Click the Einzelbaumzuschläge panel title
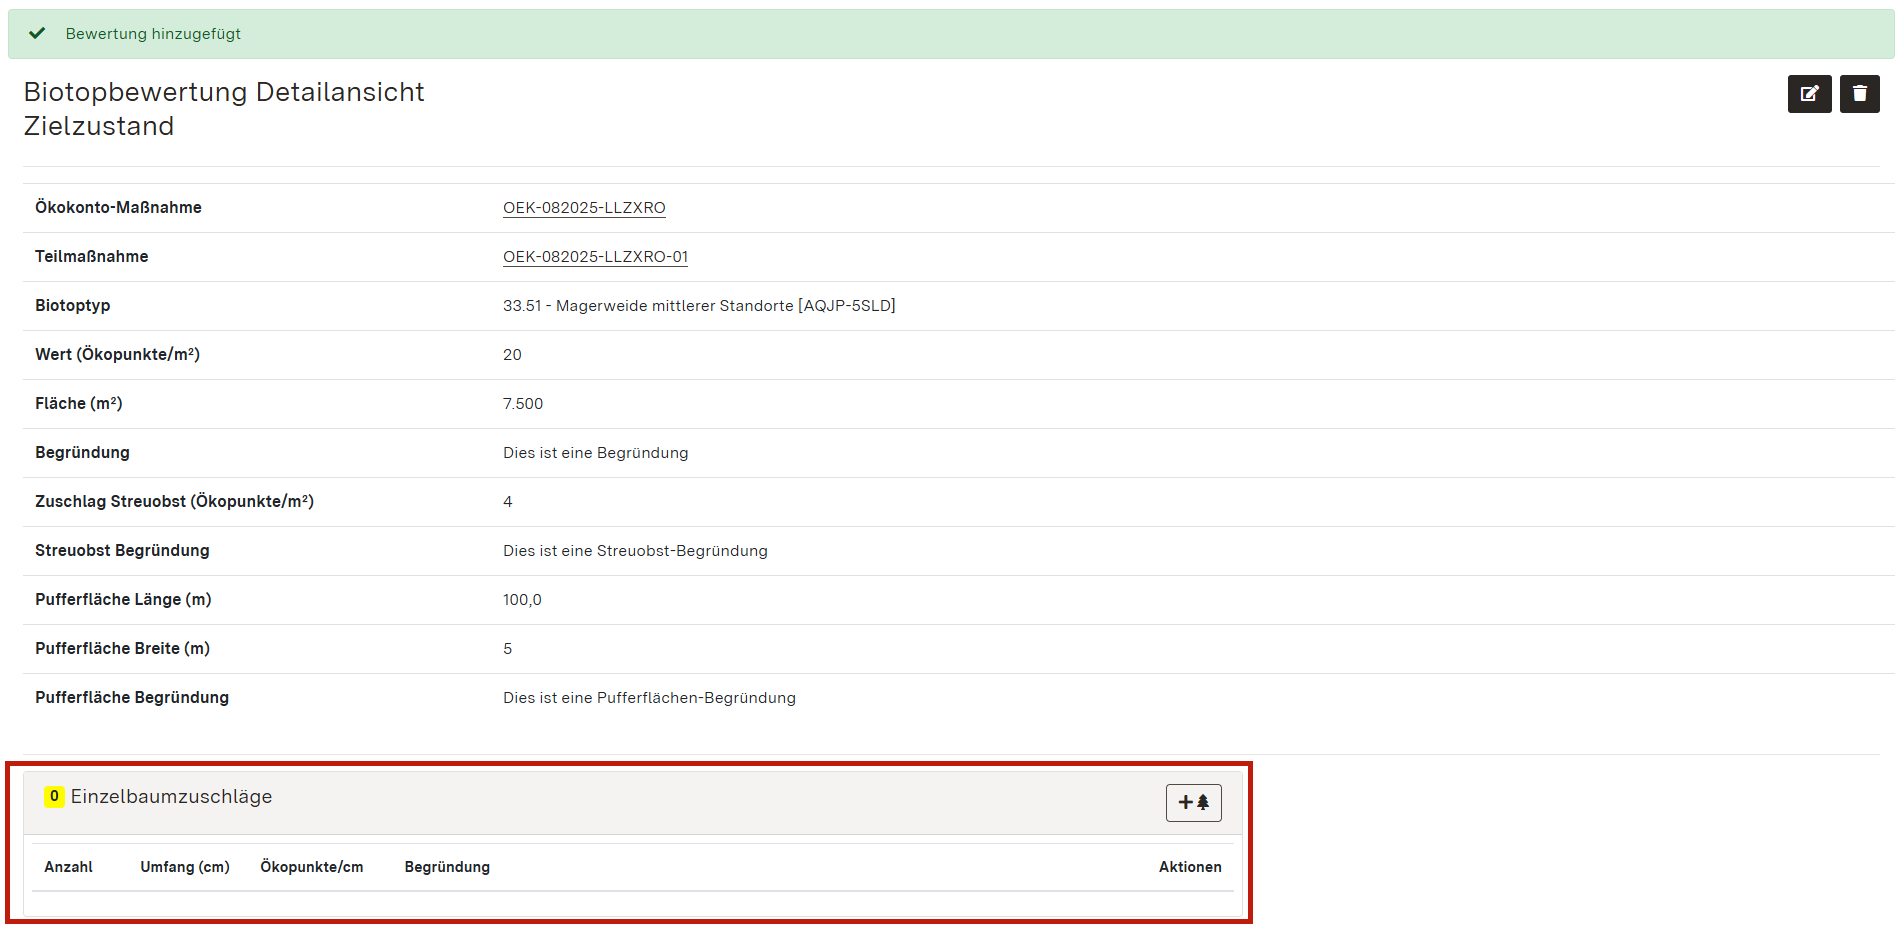The width and height of the screenshot is (1902, 930). click(171, 797)
